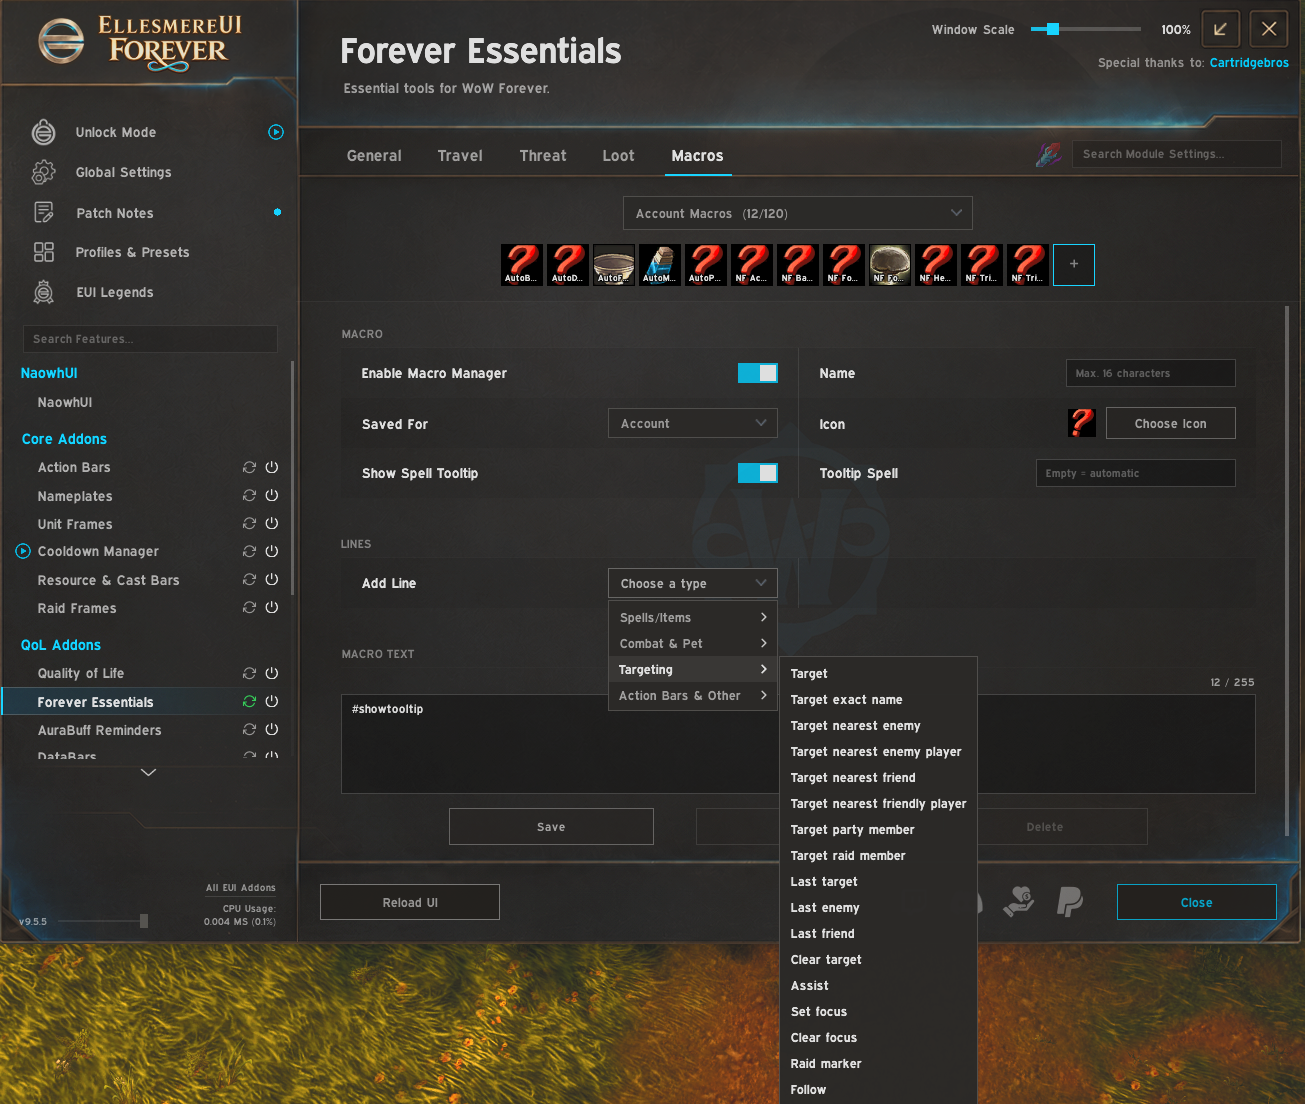Click the PayPal donation icon
This screenshot has height=1104, width=1305.
tap(1070, 902)
